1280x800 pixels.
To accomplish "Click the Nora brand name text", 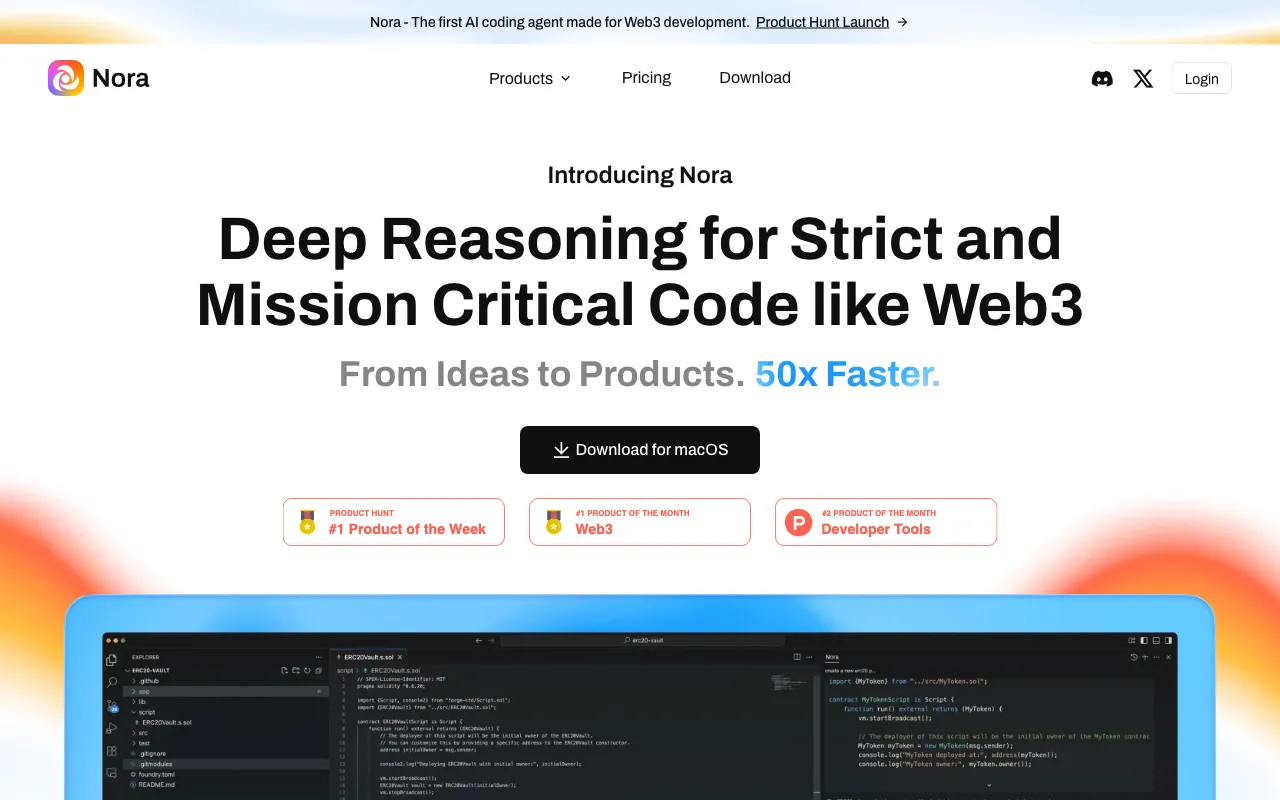I will coord(121,78).
